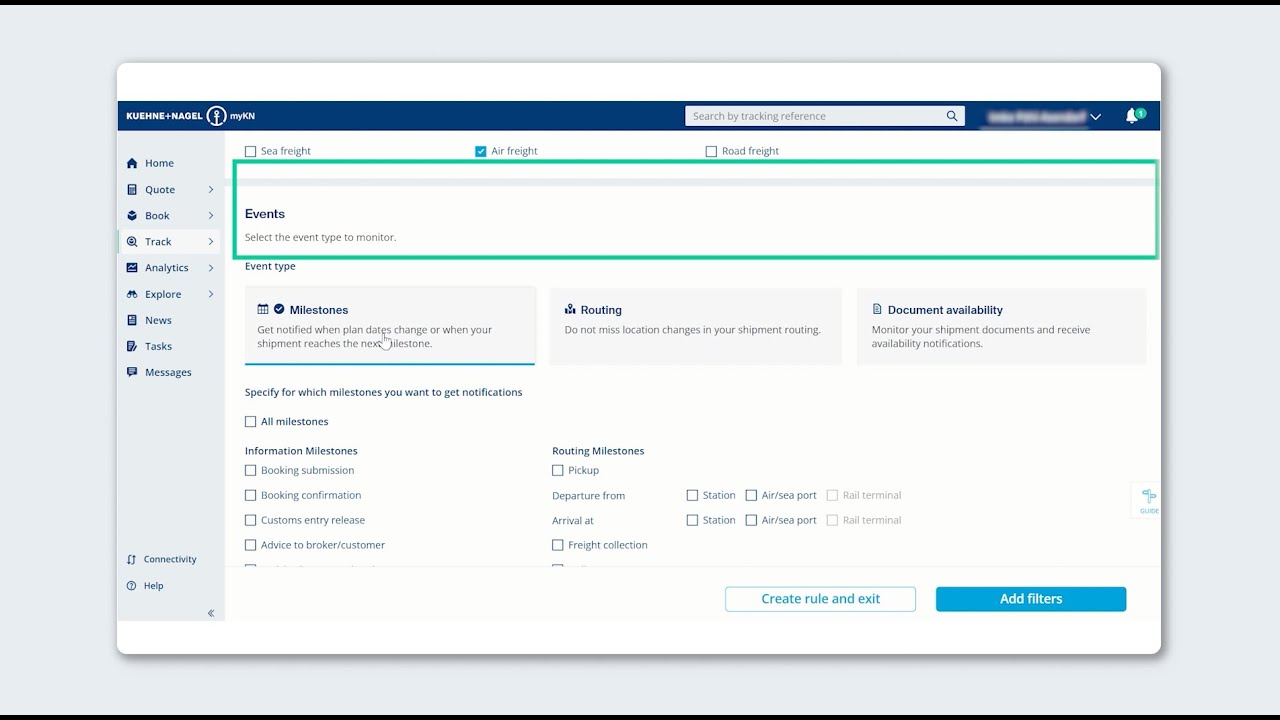Click the News icon in sidebar
Viewport: 1280px width, 720px height.
click(x=132, y=320)
